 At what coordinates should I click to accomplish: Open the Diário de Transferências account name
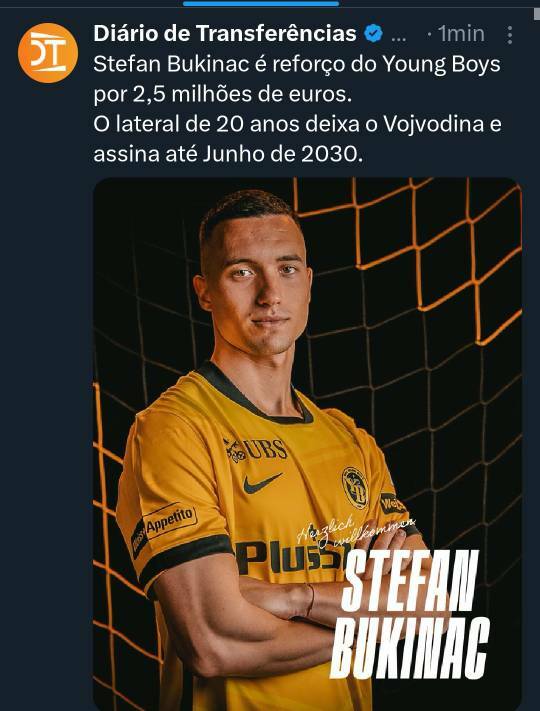point(225,34)
